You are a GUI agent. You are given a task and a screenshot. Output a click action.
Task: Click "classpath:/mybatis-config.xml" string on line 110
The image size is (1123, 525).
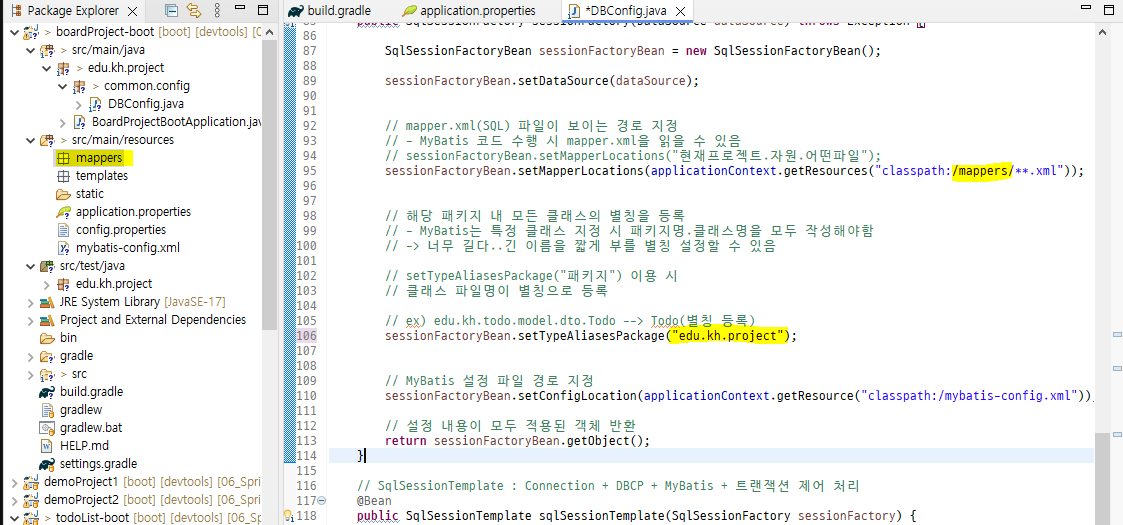[971, 395]
